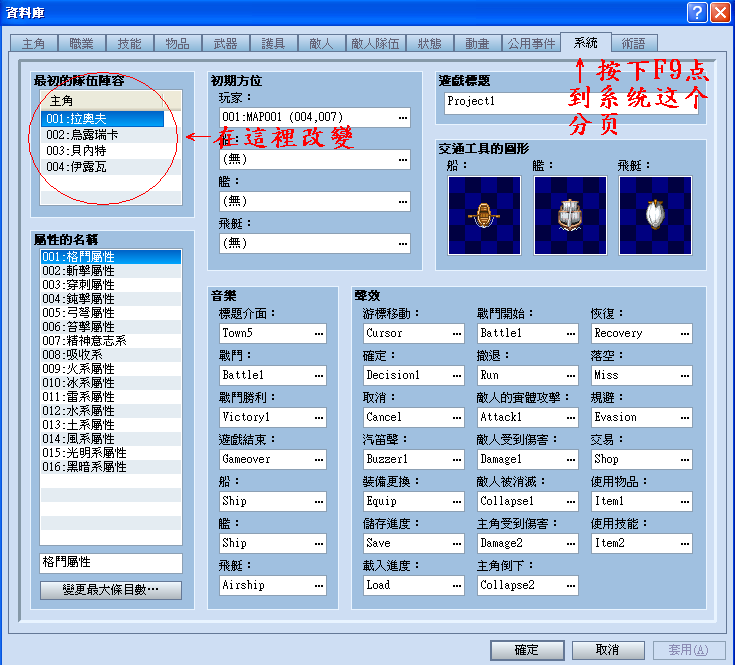This screenshot has height=665, width=735.
Task: Browse Collapse2 sound ellipsis
Action: coord(570,585)
